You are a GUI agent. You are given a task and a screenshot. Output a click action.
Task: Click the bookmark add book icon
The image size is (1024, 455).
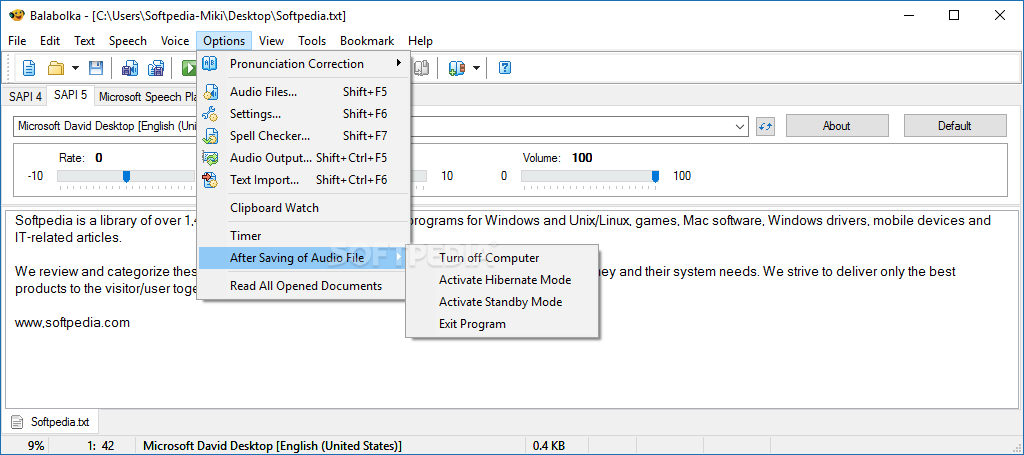tap(456, 68)
